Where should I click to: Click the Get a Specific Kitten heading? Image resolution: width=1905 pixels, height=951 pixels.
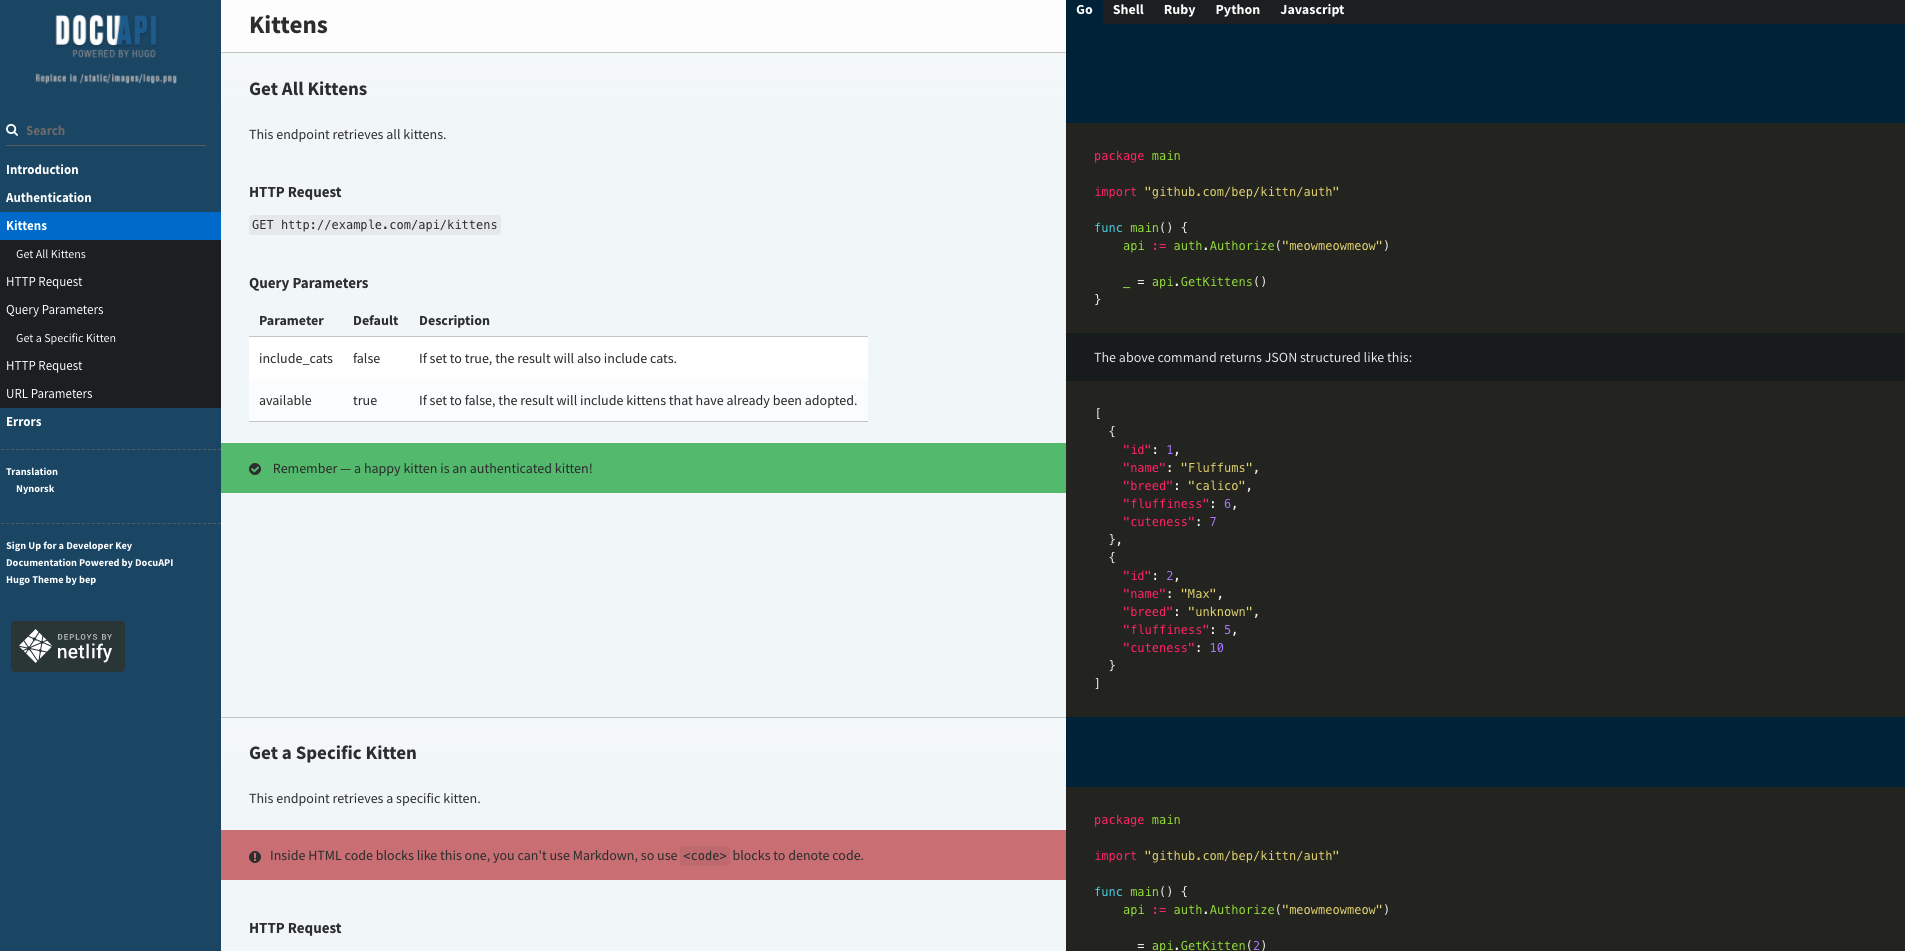coord(333,753)
